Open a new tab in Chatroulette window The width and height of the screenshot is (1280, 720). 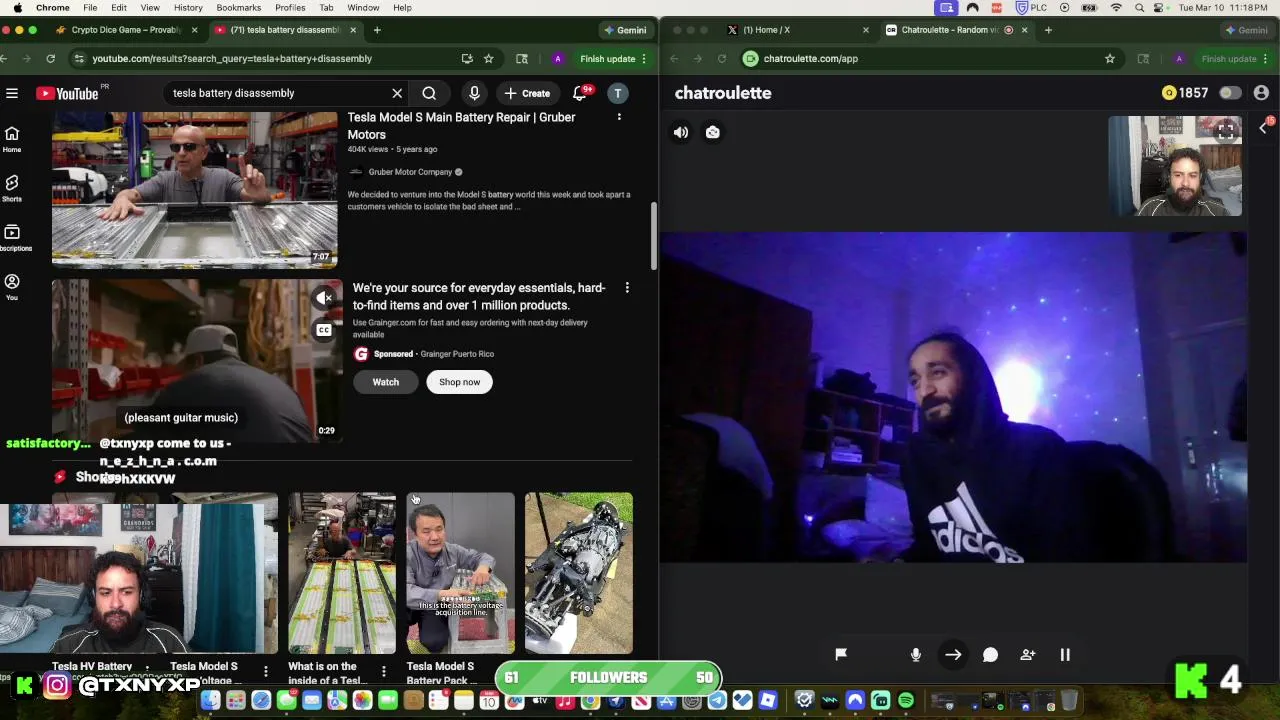pos(1048,30)
